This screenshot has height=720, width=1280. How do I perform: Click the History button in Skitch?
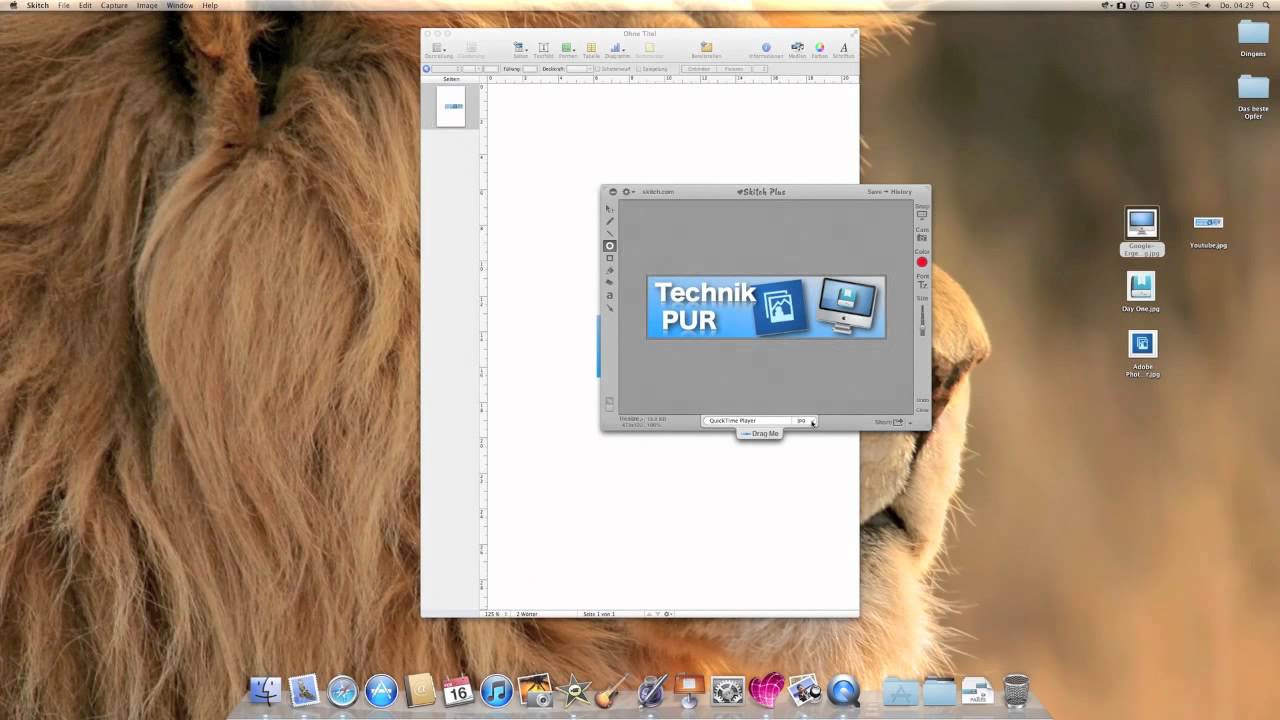coord(901,192)
